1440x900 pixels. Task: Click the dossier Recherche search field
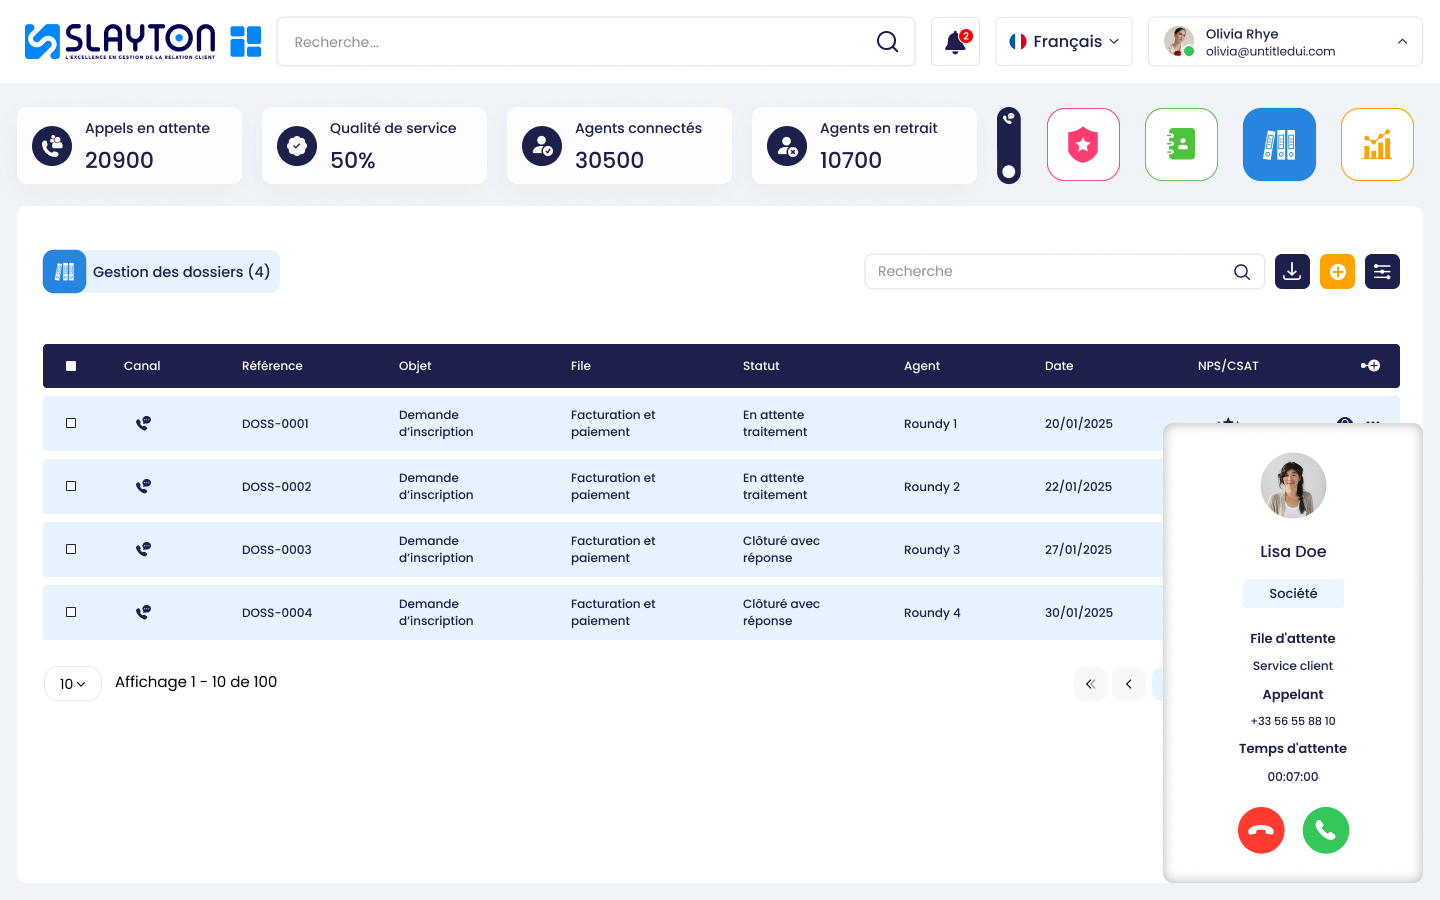point(1050,272)
